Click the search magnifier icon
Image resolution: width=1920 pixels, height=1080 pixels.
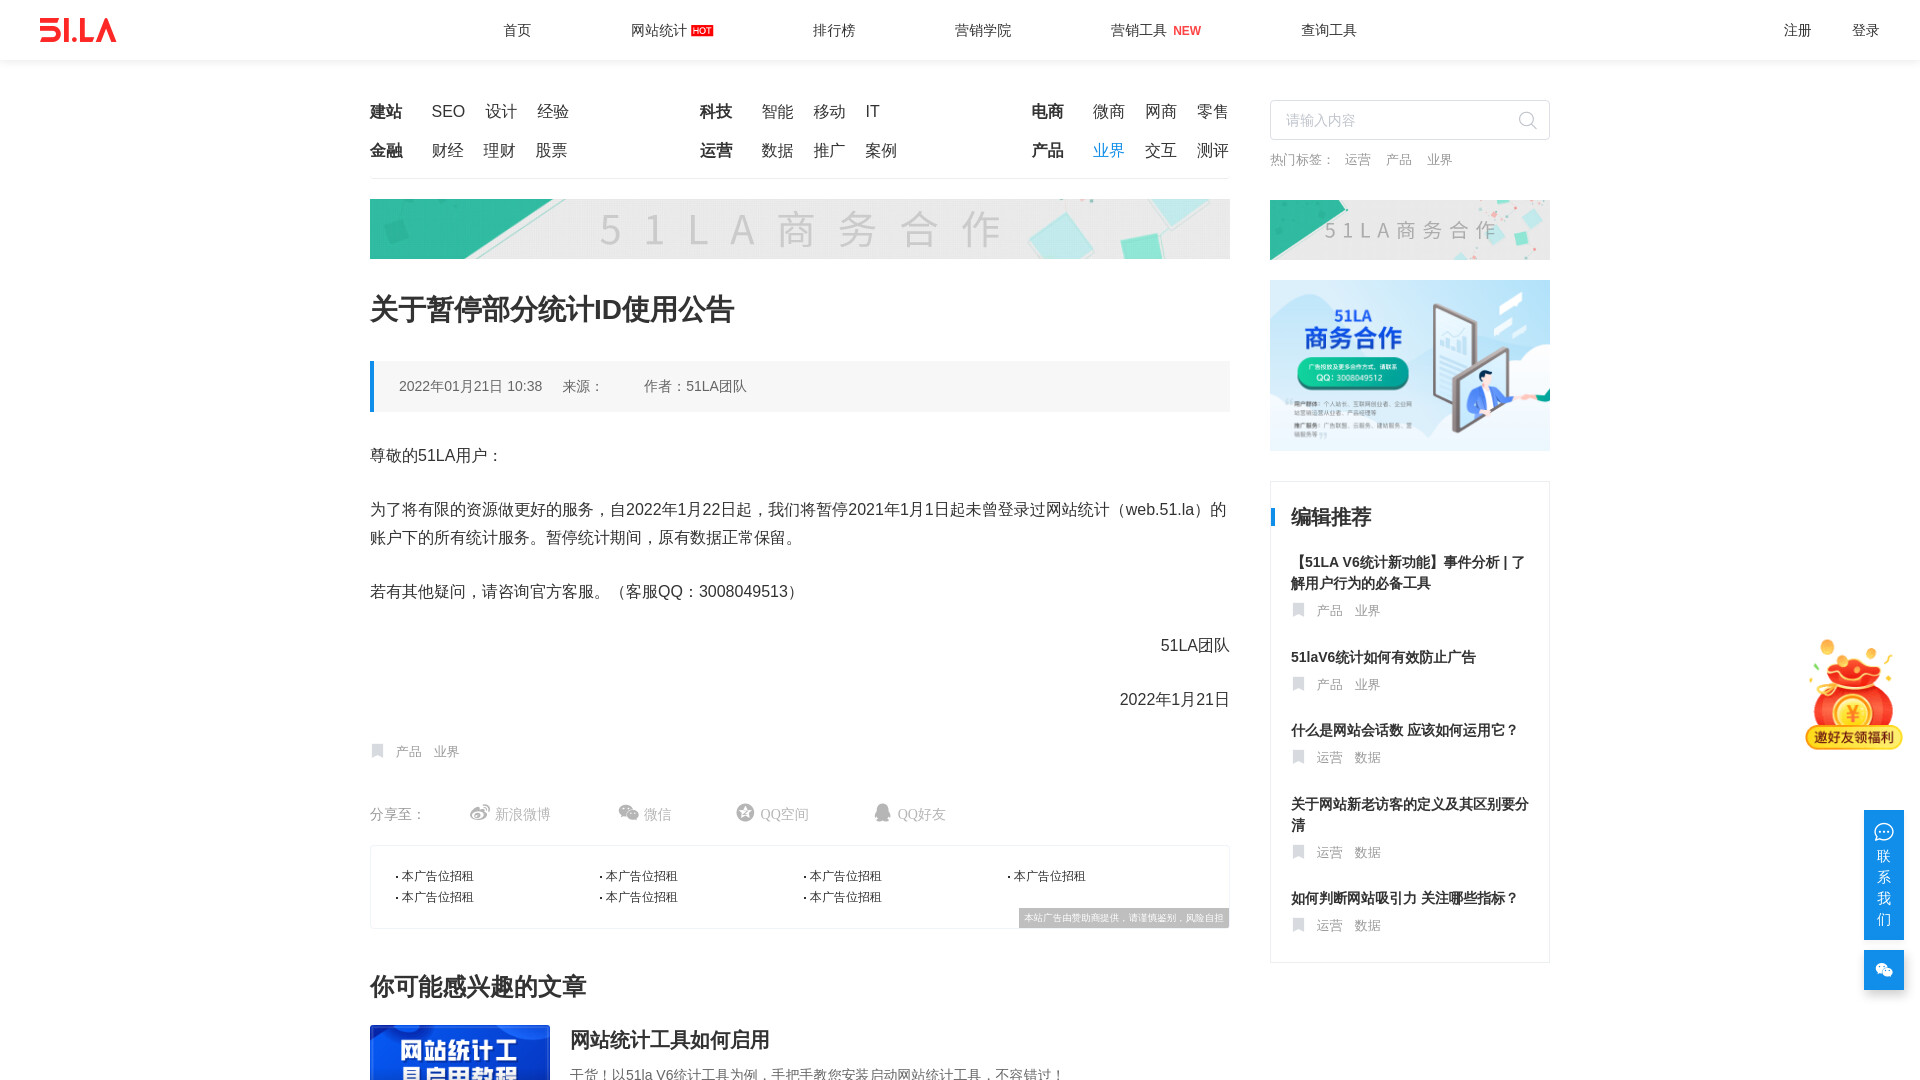point(1527,120)
